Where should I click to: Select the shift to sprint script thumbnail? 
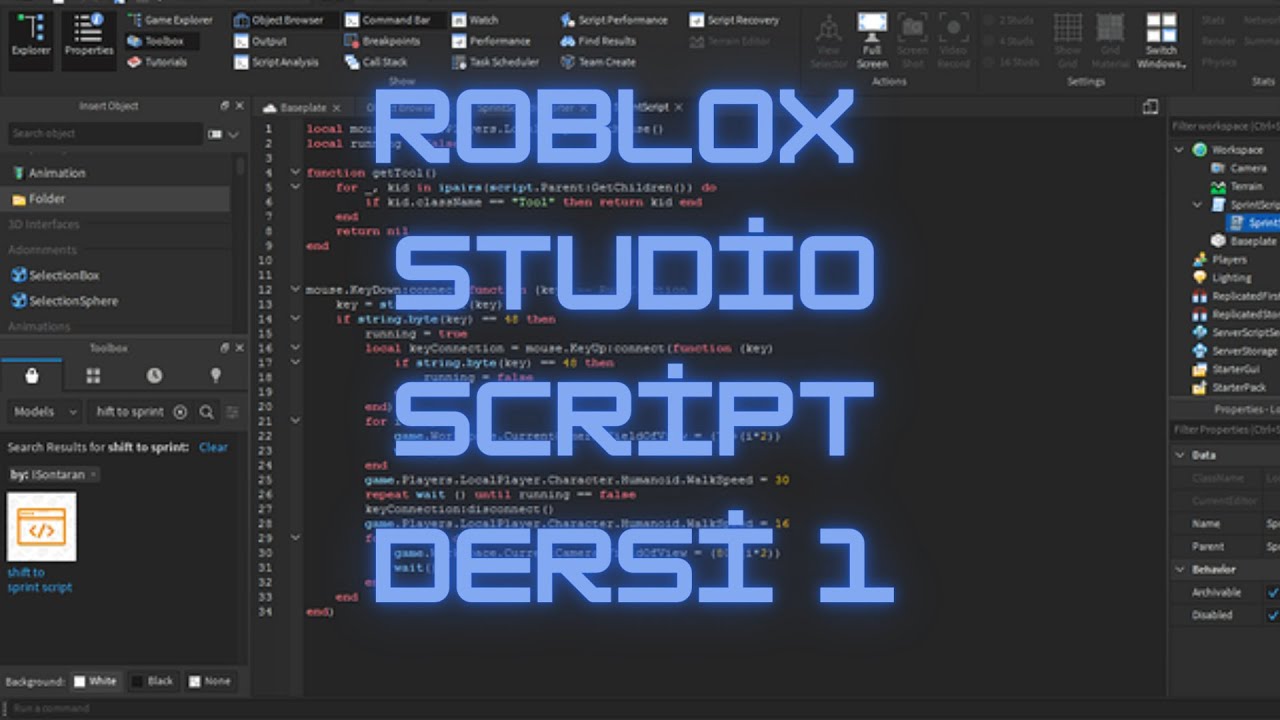pos(41,527)
